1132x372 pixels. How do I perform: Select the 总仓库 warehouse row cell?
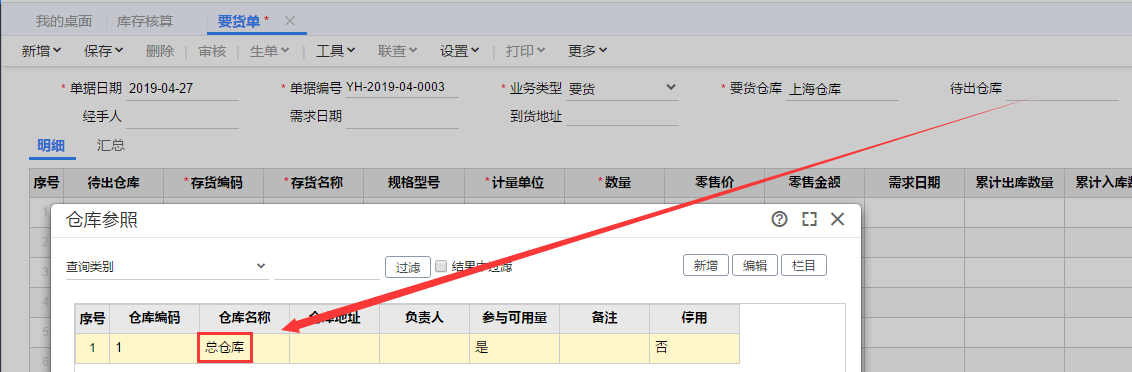225,347
